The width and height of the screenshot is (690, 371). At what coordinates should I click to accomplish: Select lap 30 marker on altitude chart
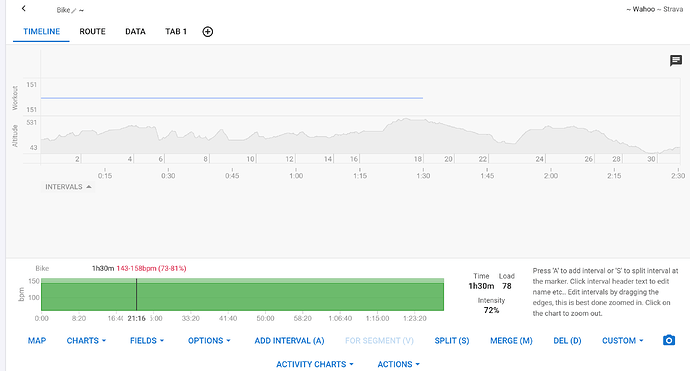coord(651,159)
